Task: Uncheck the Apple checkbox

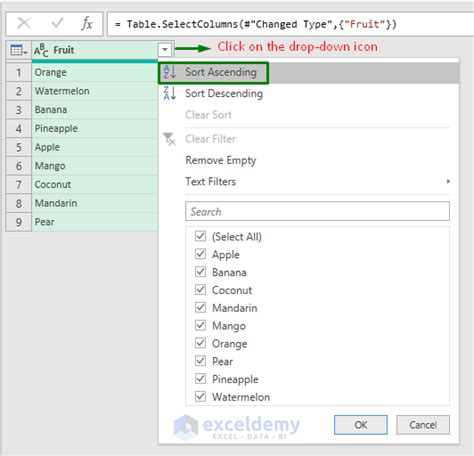Action: [x=200, y=254]
